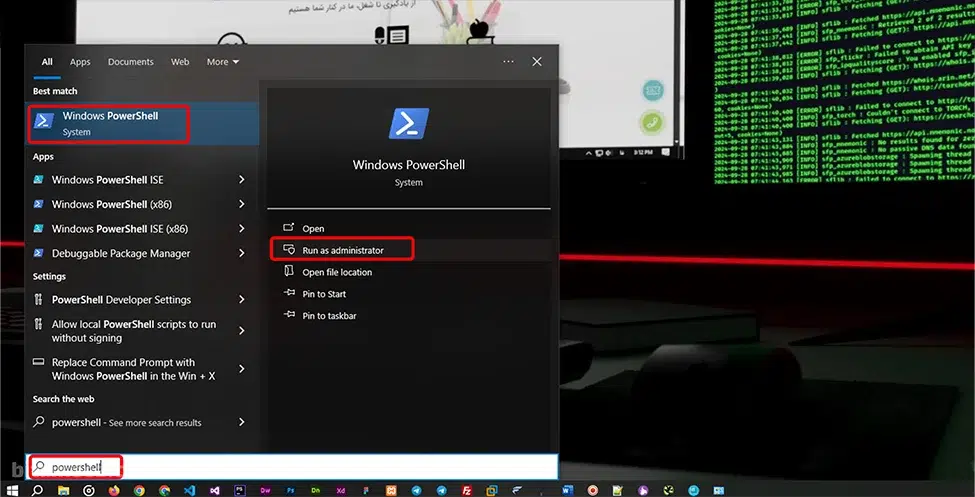Choose Open file location action
The height and width of the screenshot is (497, 975).
[337, 272]
